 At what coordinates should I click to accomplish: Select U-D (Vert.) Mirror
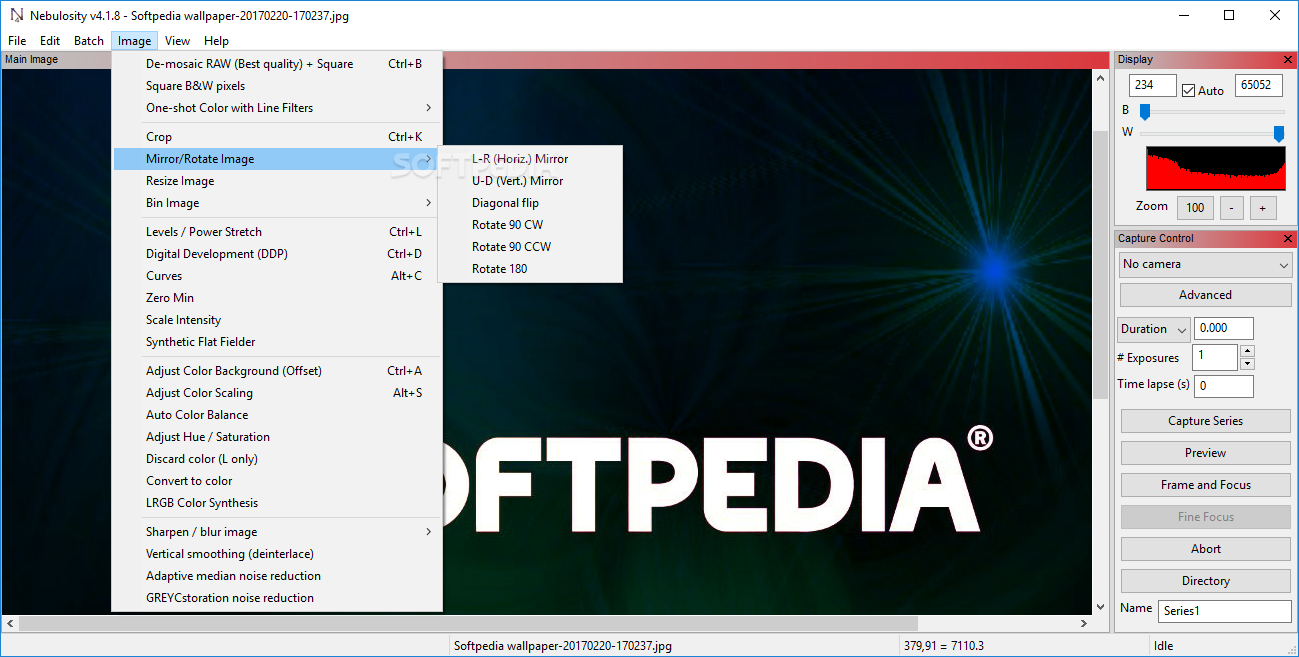tap(530, 181)
